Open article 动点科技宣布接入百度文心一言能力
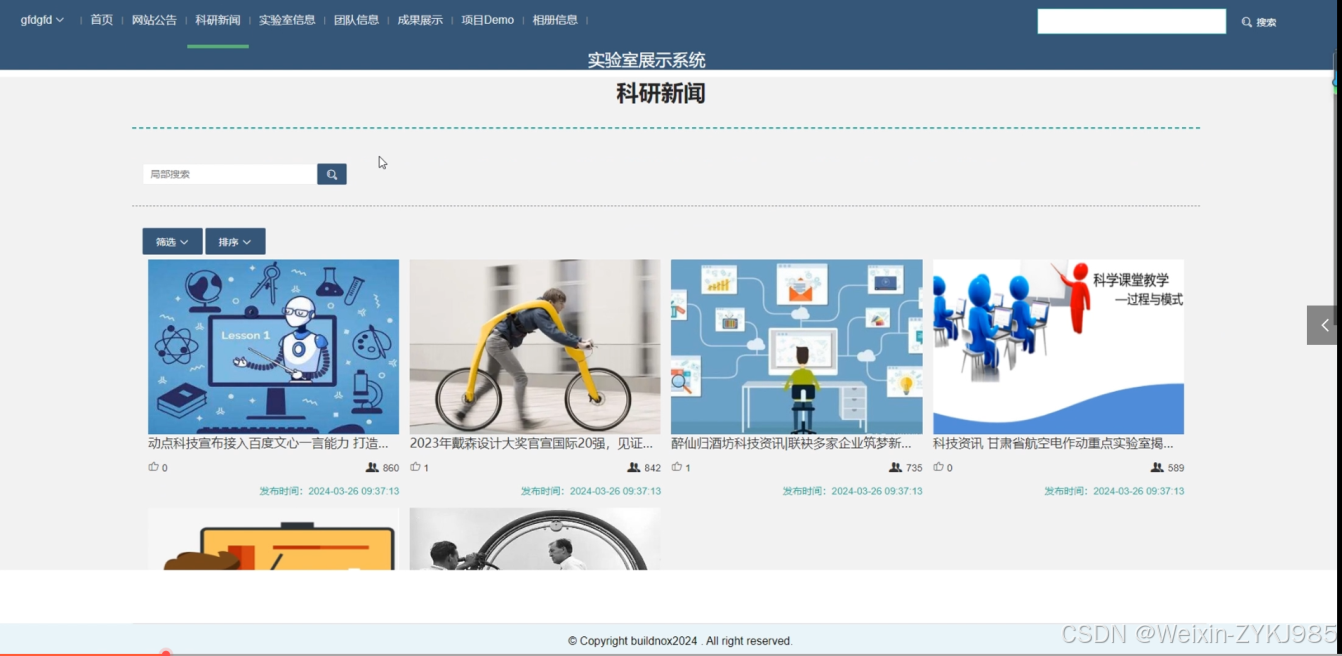The width and height of the screenshot is (1342, 656). click(x=268, y=443)
